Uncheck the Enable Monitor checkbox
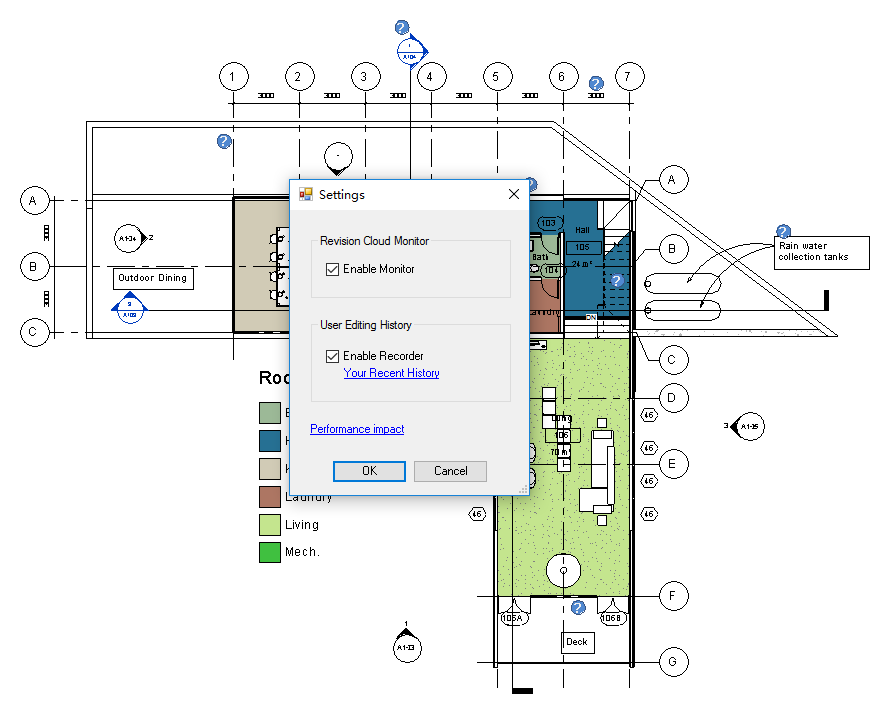890x714 pixels. [334, 269]
